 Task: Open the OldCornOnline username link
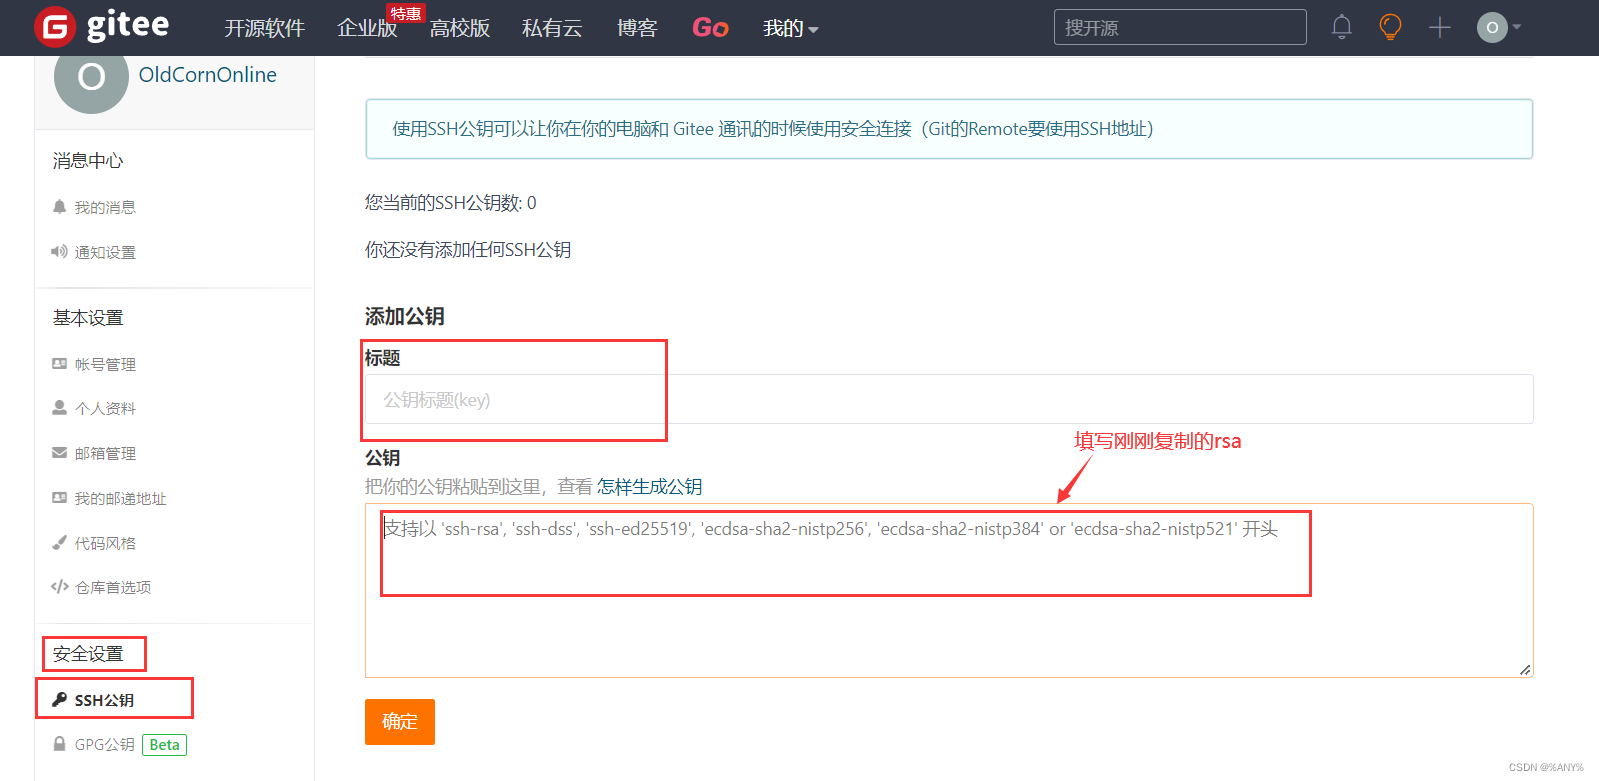tap(207, 75)
